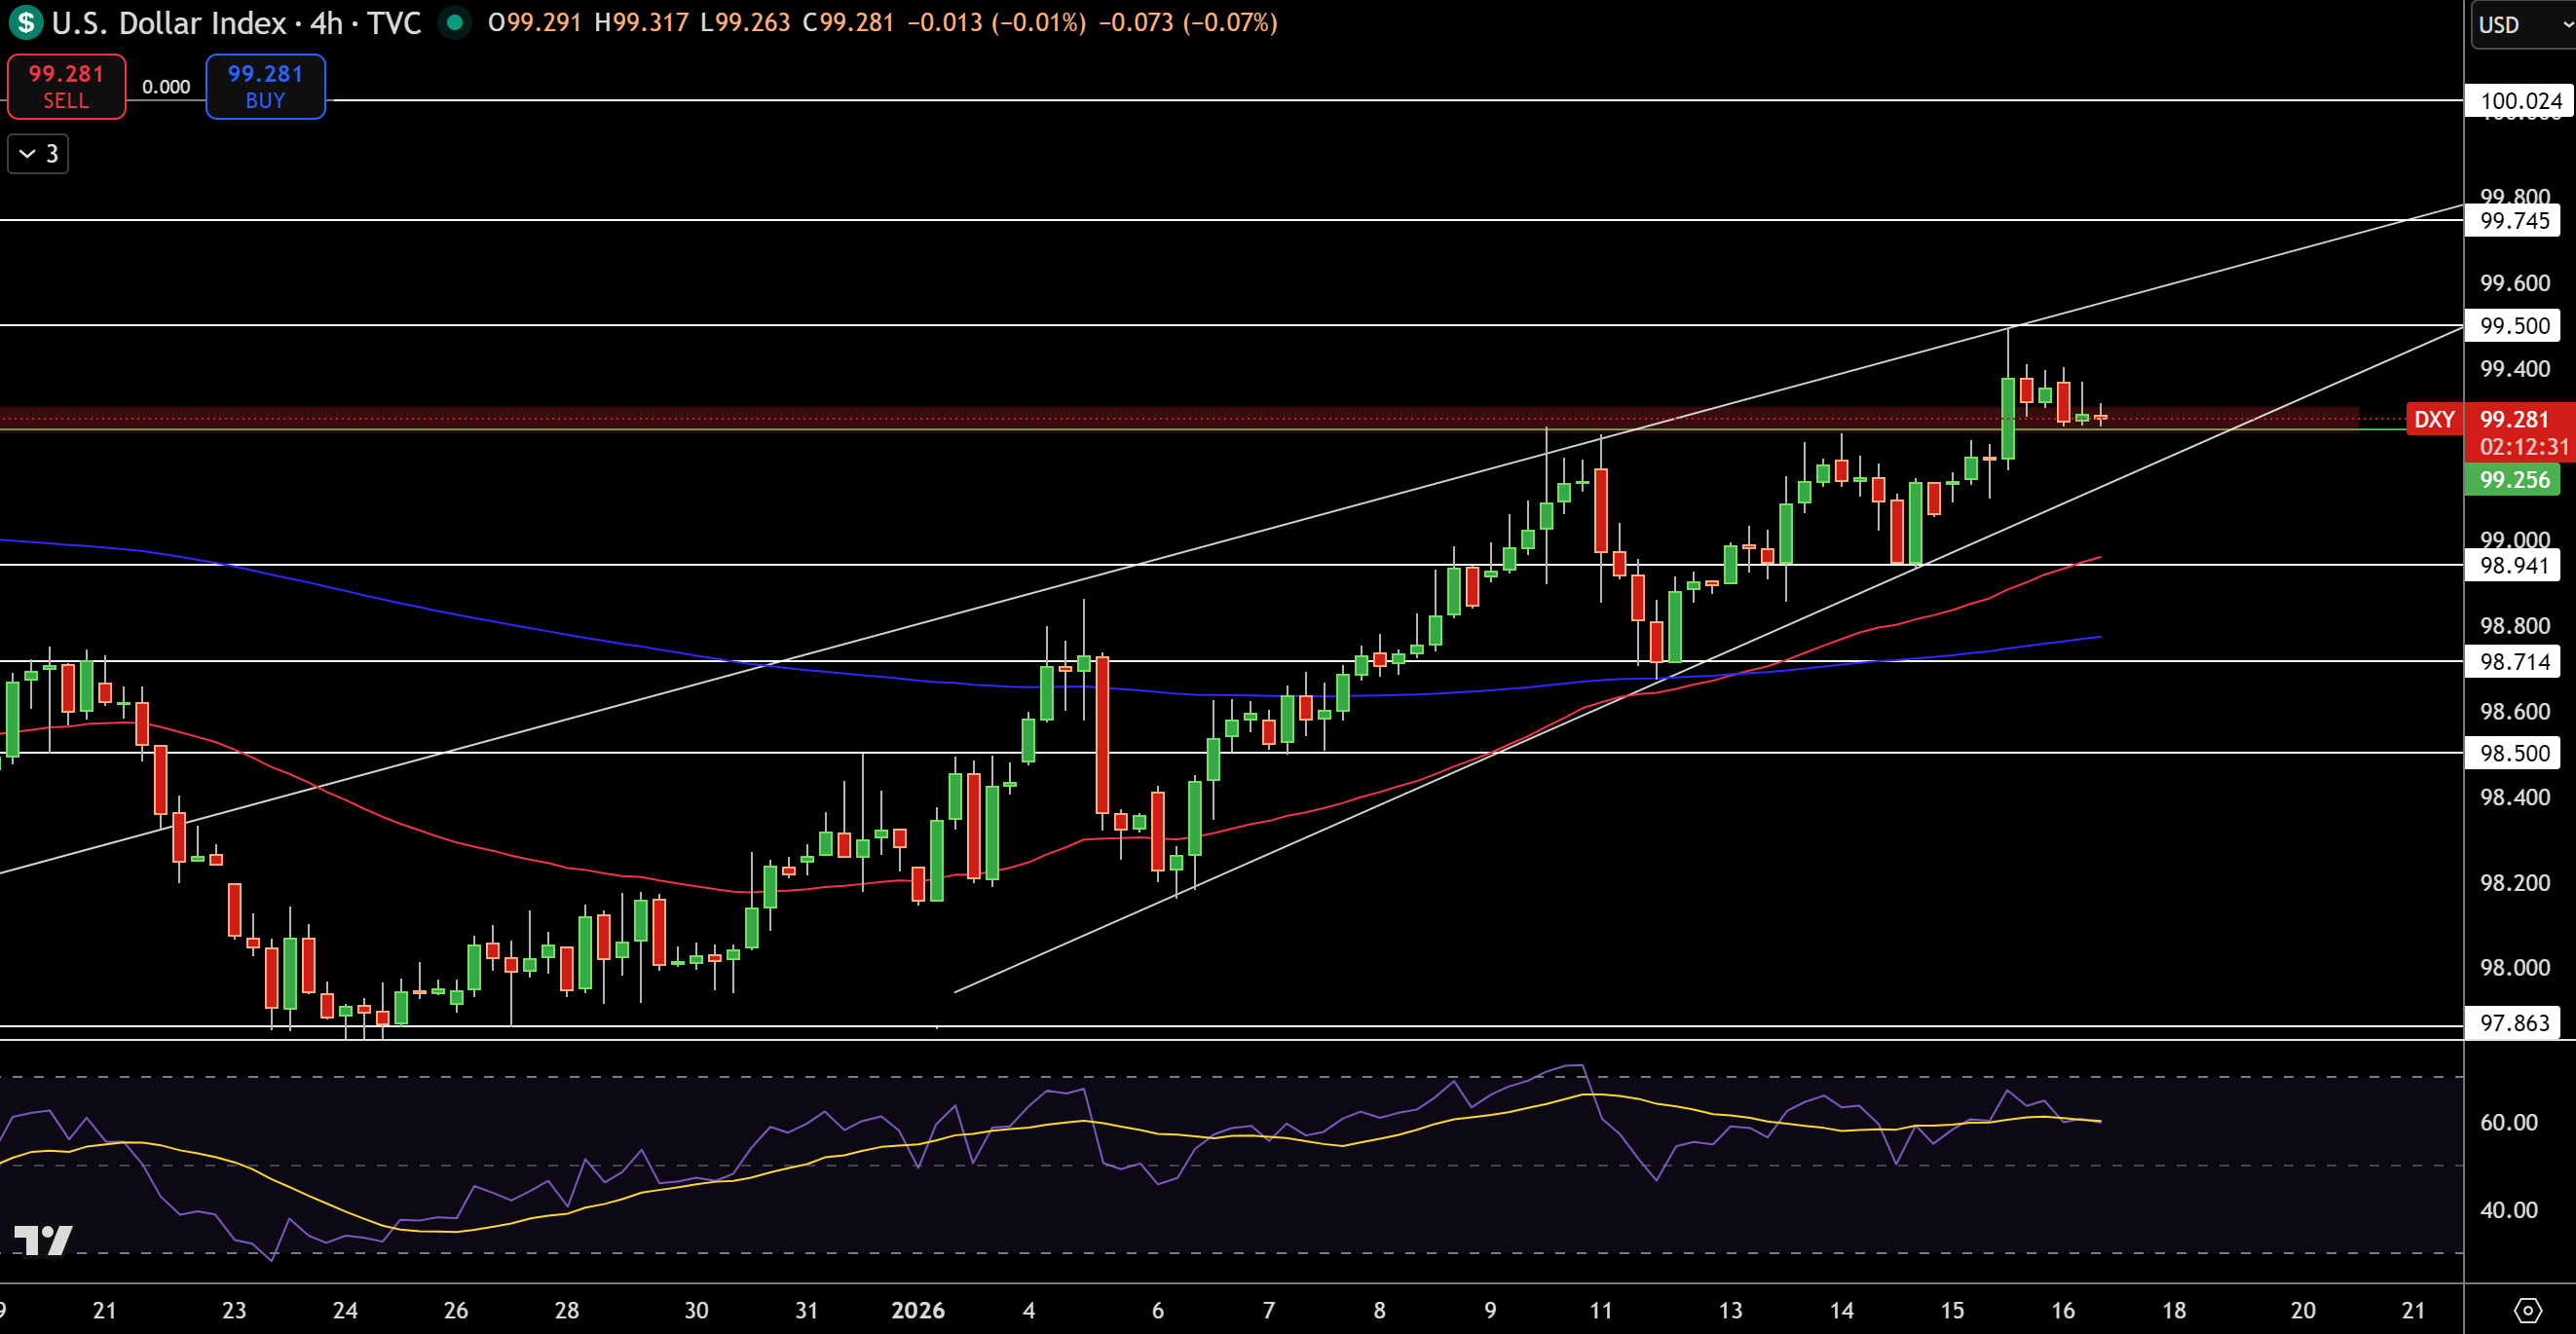The width and height of the screenshot is (2576, 1334).
Task: Click the 99.400 price scale label
Action: [2514, 369]
